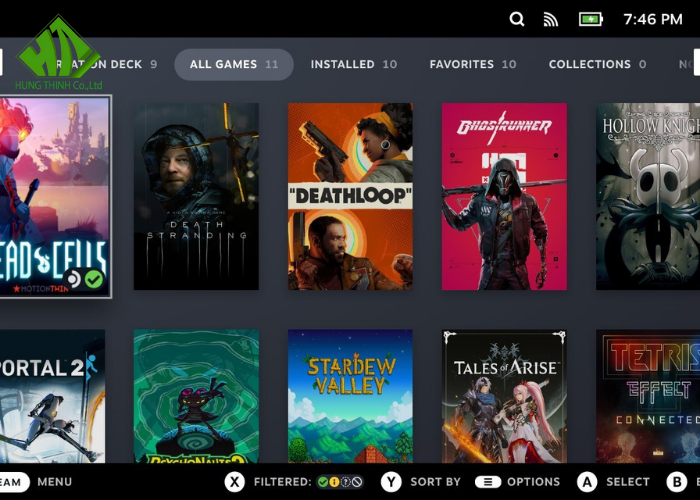Image resolution: width=700 pixels, height=500 pixels.
Task: Click the Options menu button icon
Action: click(x=487, y=482)
